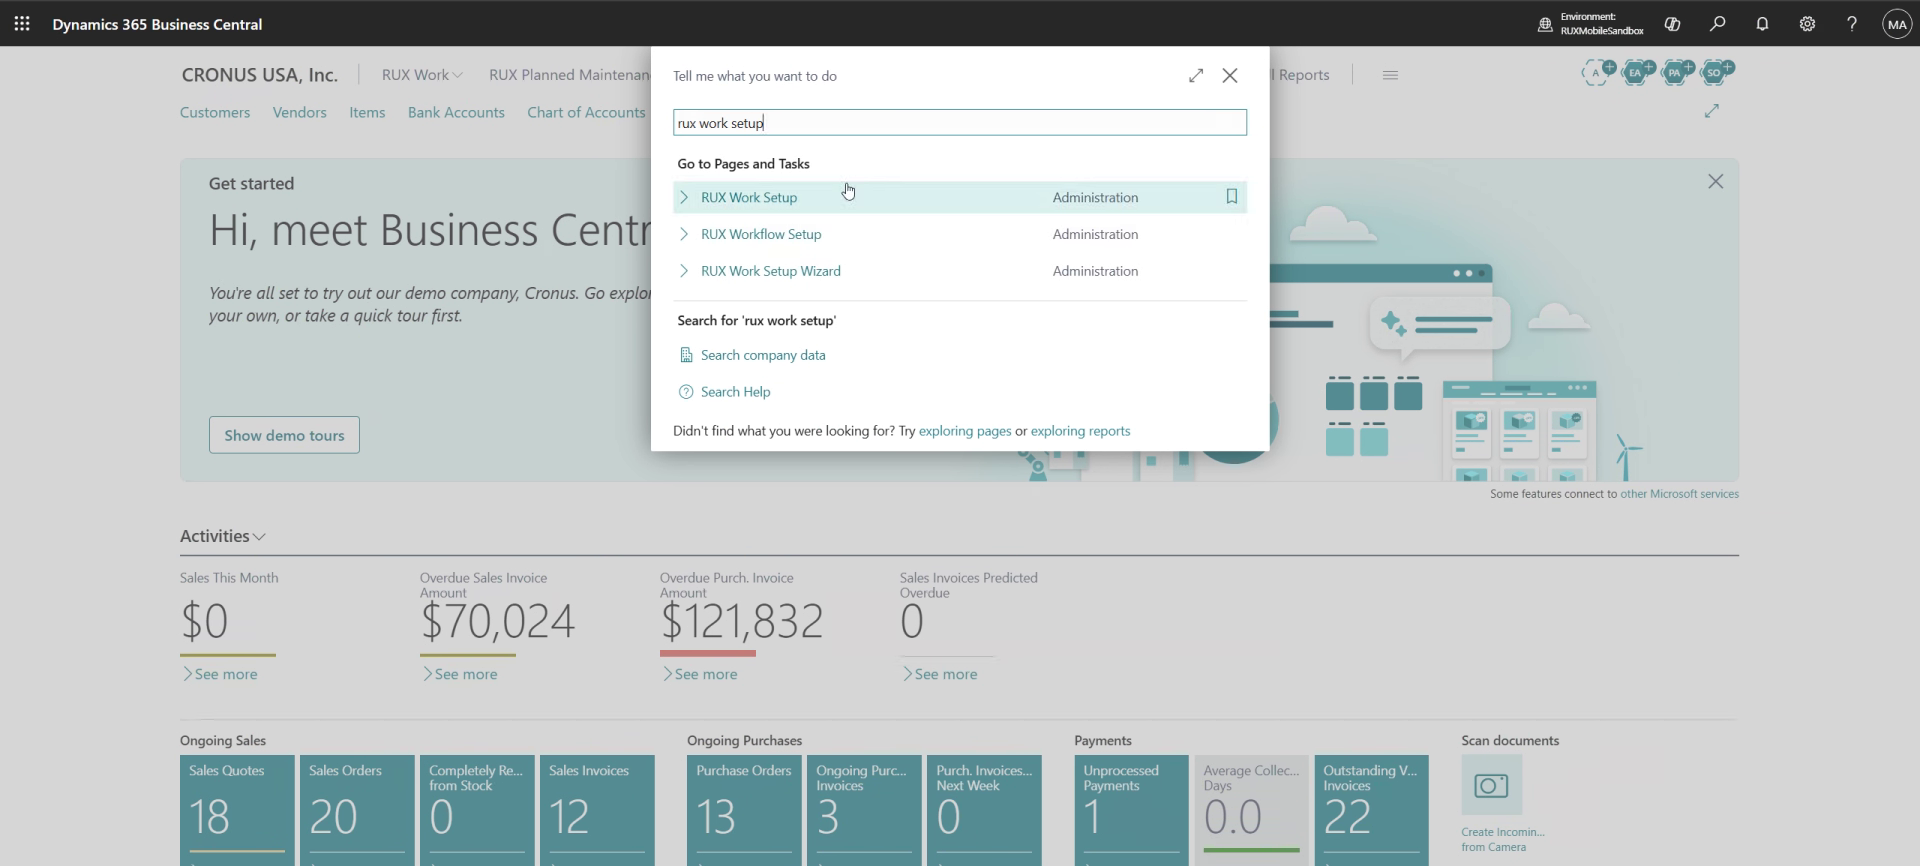
Task: Open the Sales Quotes tile
Action: pos(237,810)
